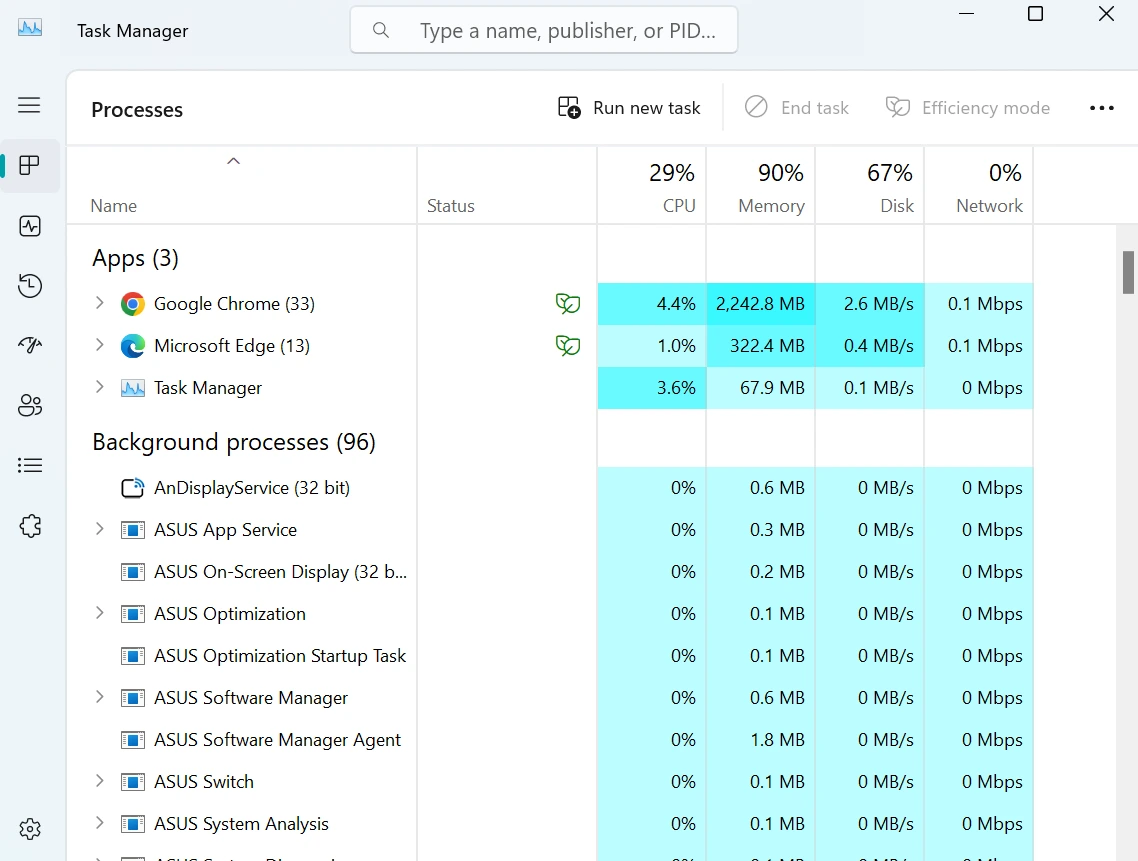This screenshot has height=861, width=1138.
Task: Click the vertical scrollbar thumb
Action: pos(1128,272)
